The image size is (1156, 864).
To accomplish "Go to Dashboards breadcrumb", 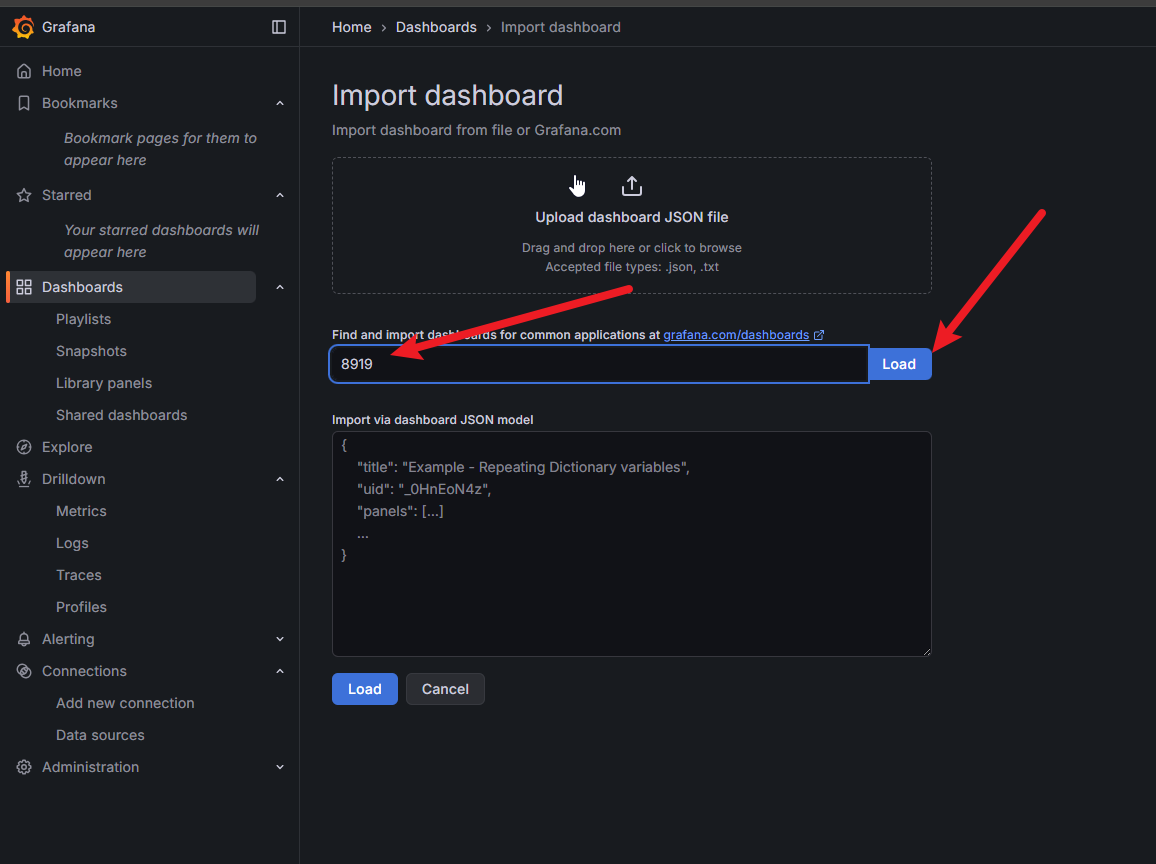I will [x=436, y=27].
